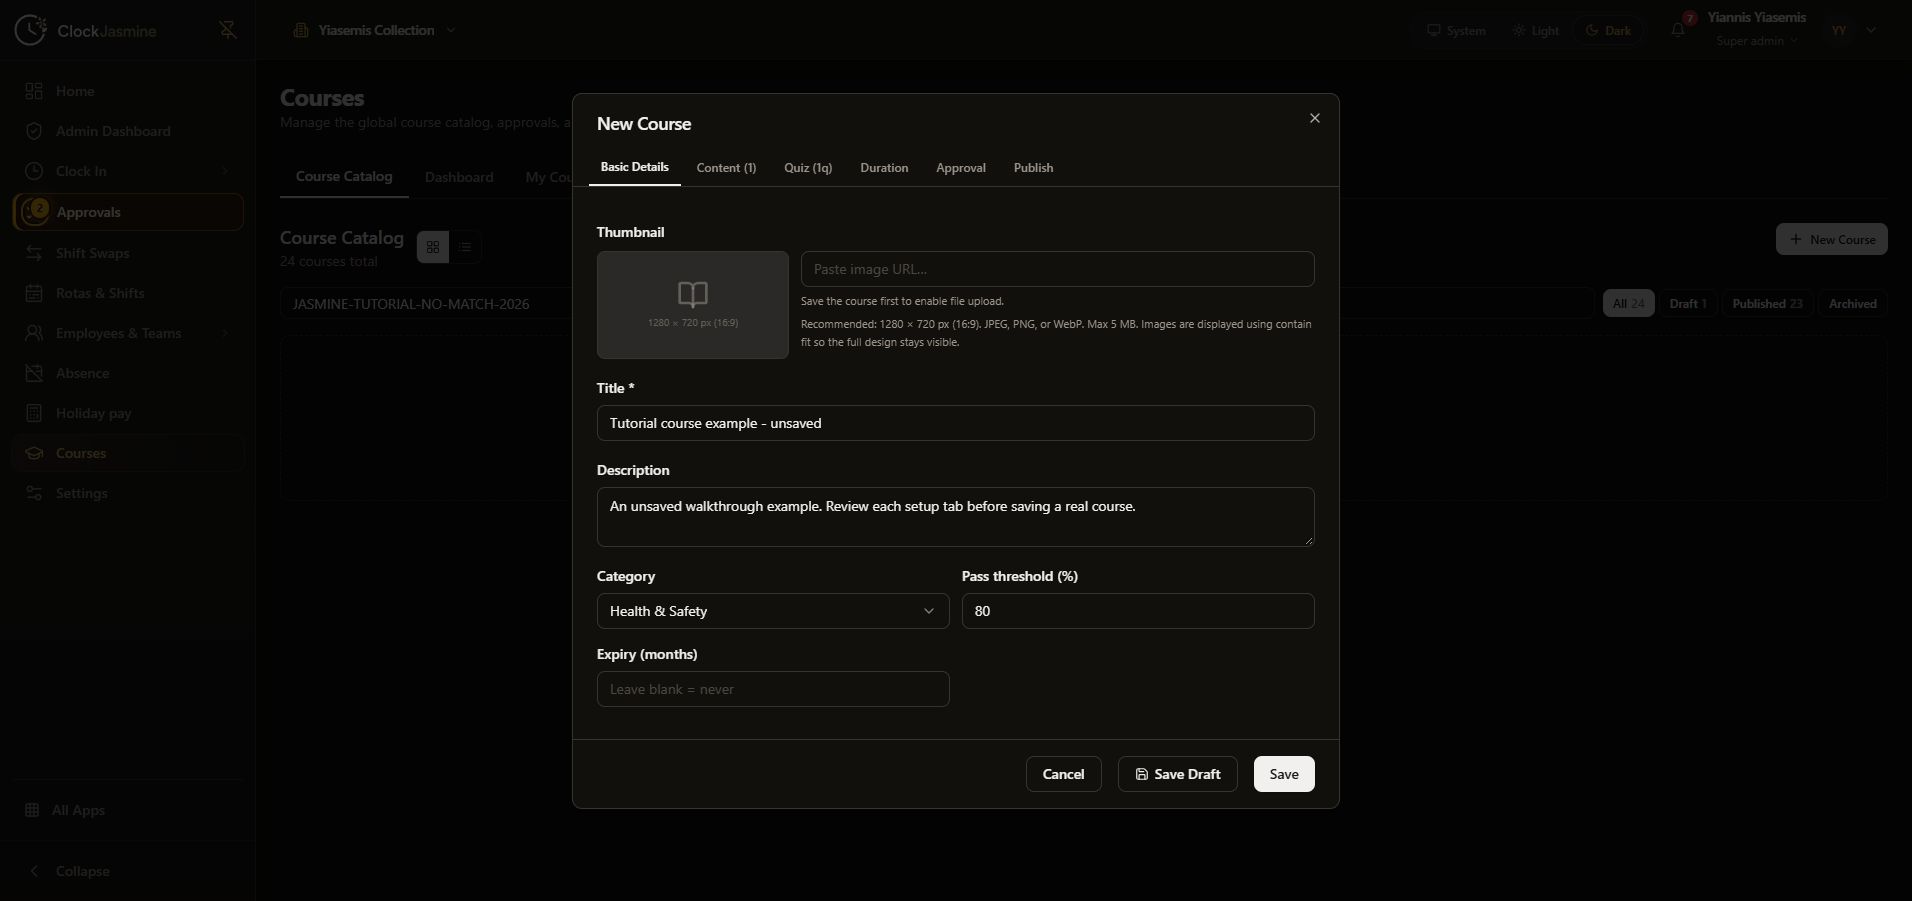Click the YY user avatar
This screenshot has width=1912, height=901.
coord(1839,30)
